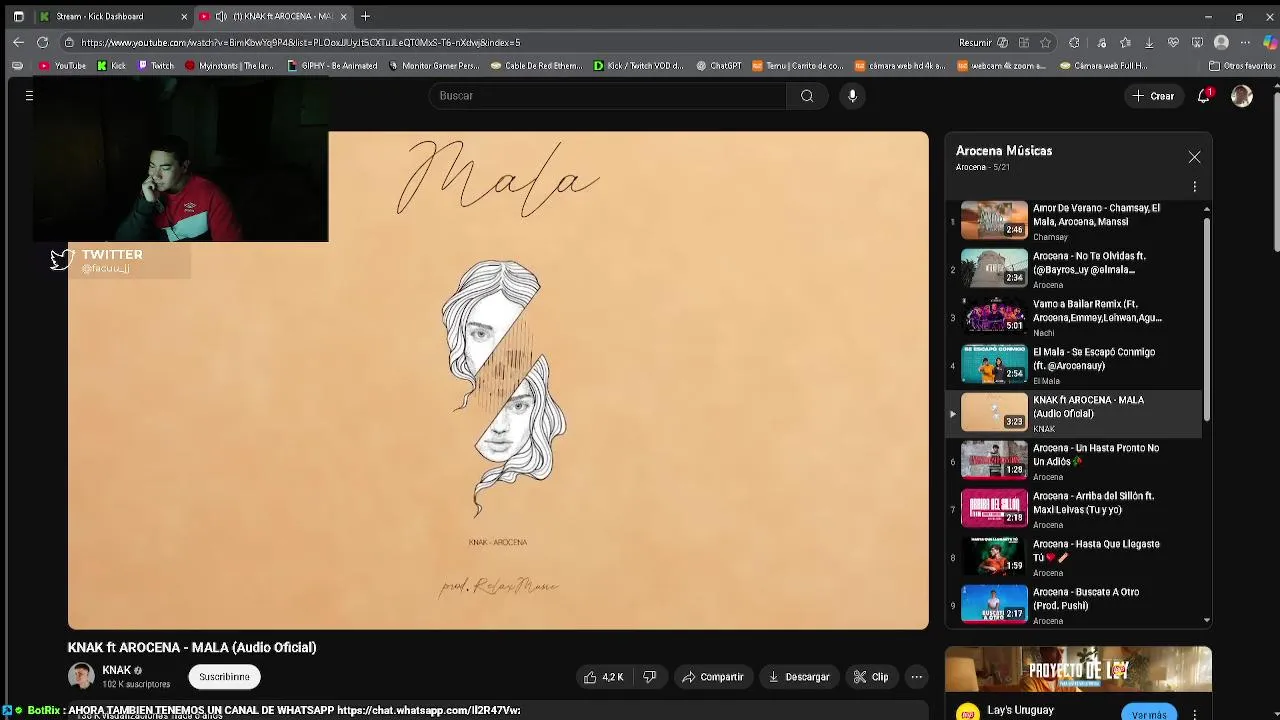
Task: Open ChatGPT bookmark
Action: 718,66
